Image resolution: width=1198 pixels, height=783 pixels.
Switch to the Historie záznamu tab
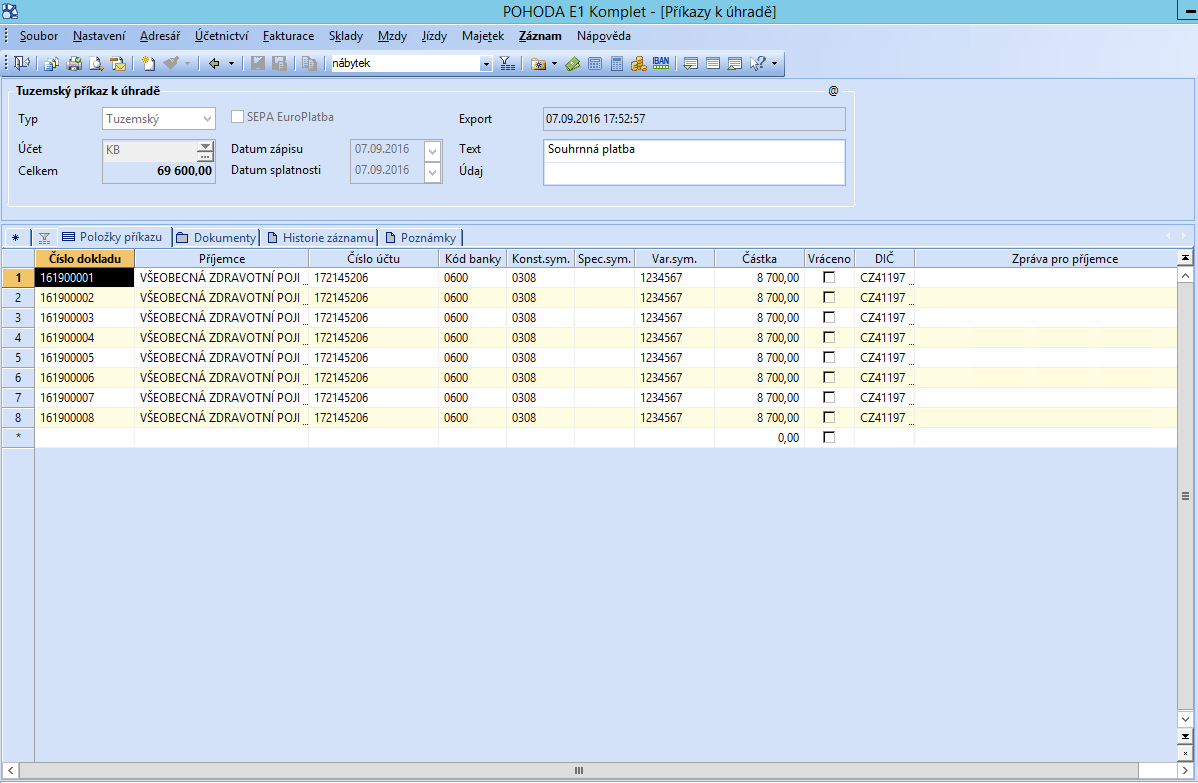320,238
